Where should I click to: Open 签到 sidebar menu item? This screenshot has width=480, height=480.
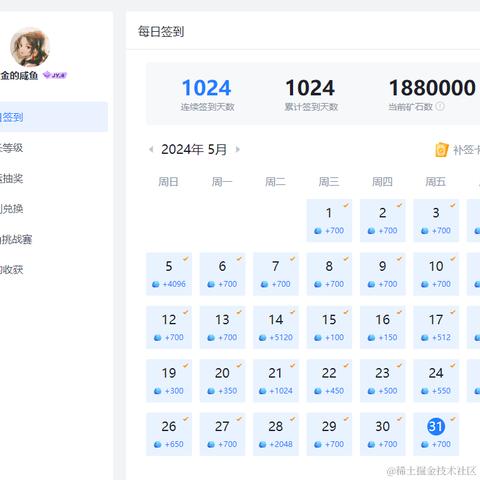pos(53,117)
